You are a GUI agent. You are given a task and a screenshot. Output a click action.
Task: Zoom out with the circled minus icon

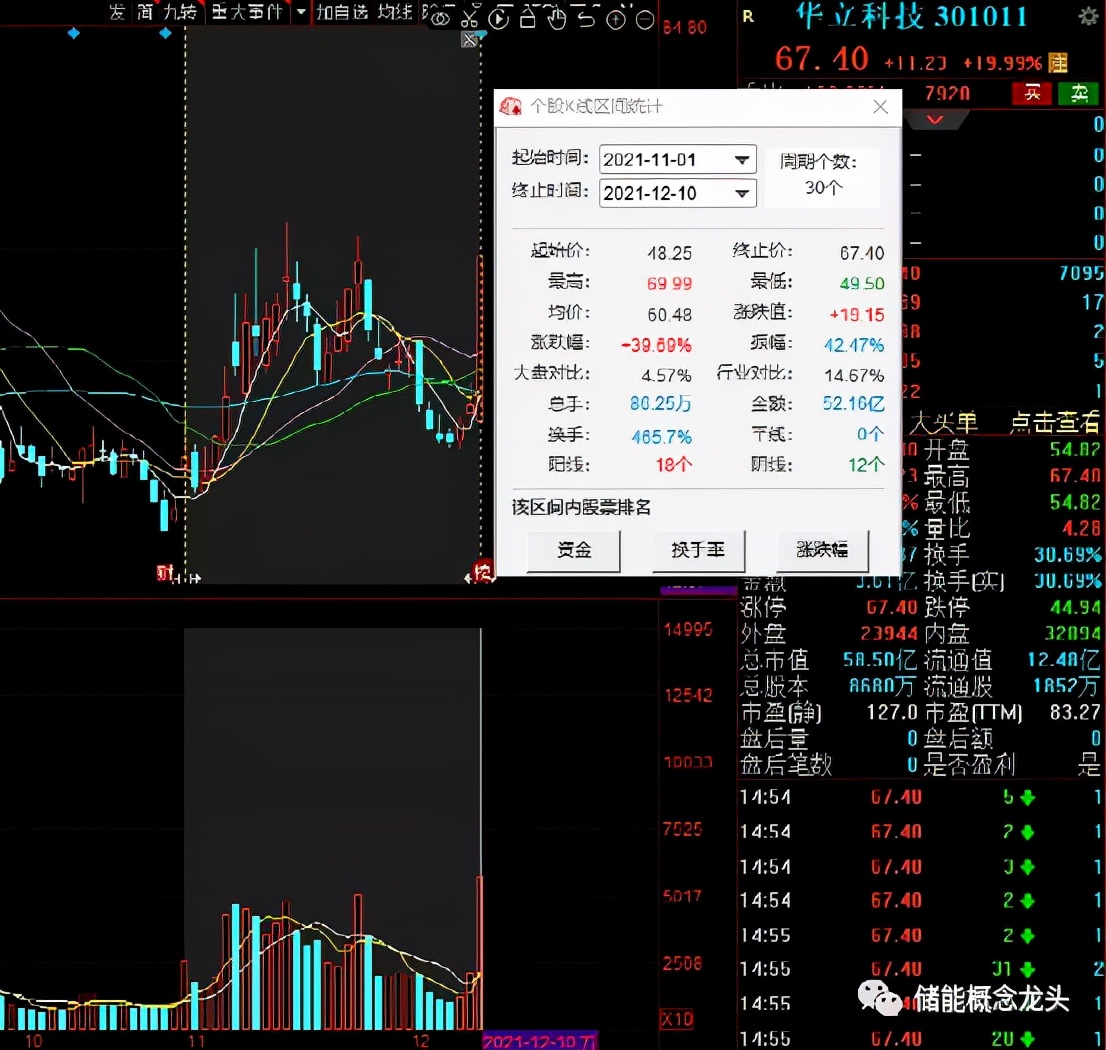click(646, 18)
